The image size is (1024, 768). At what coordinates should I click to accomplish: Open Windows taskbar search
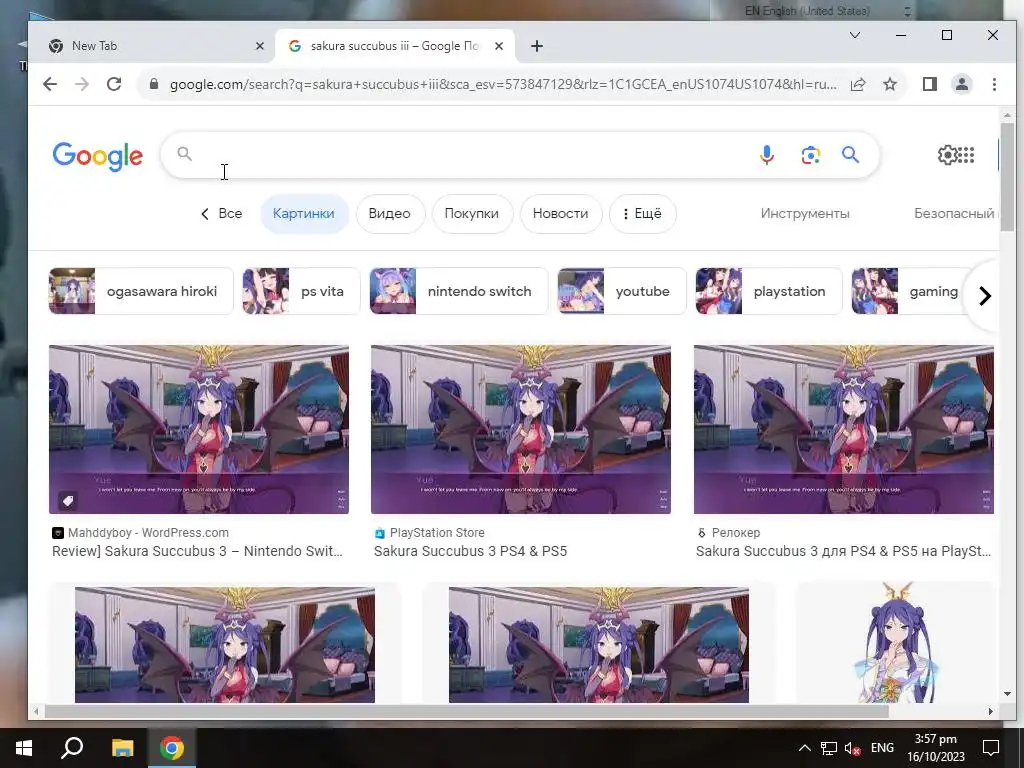tap(72, 748)
